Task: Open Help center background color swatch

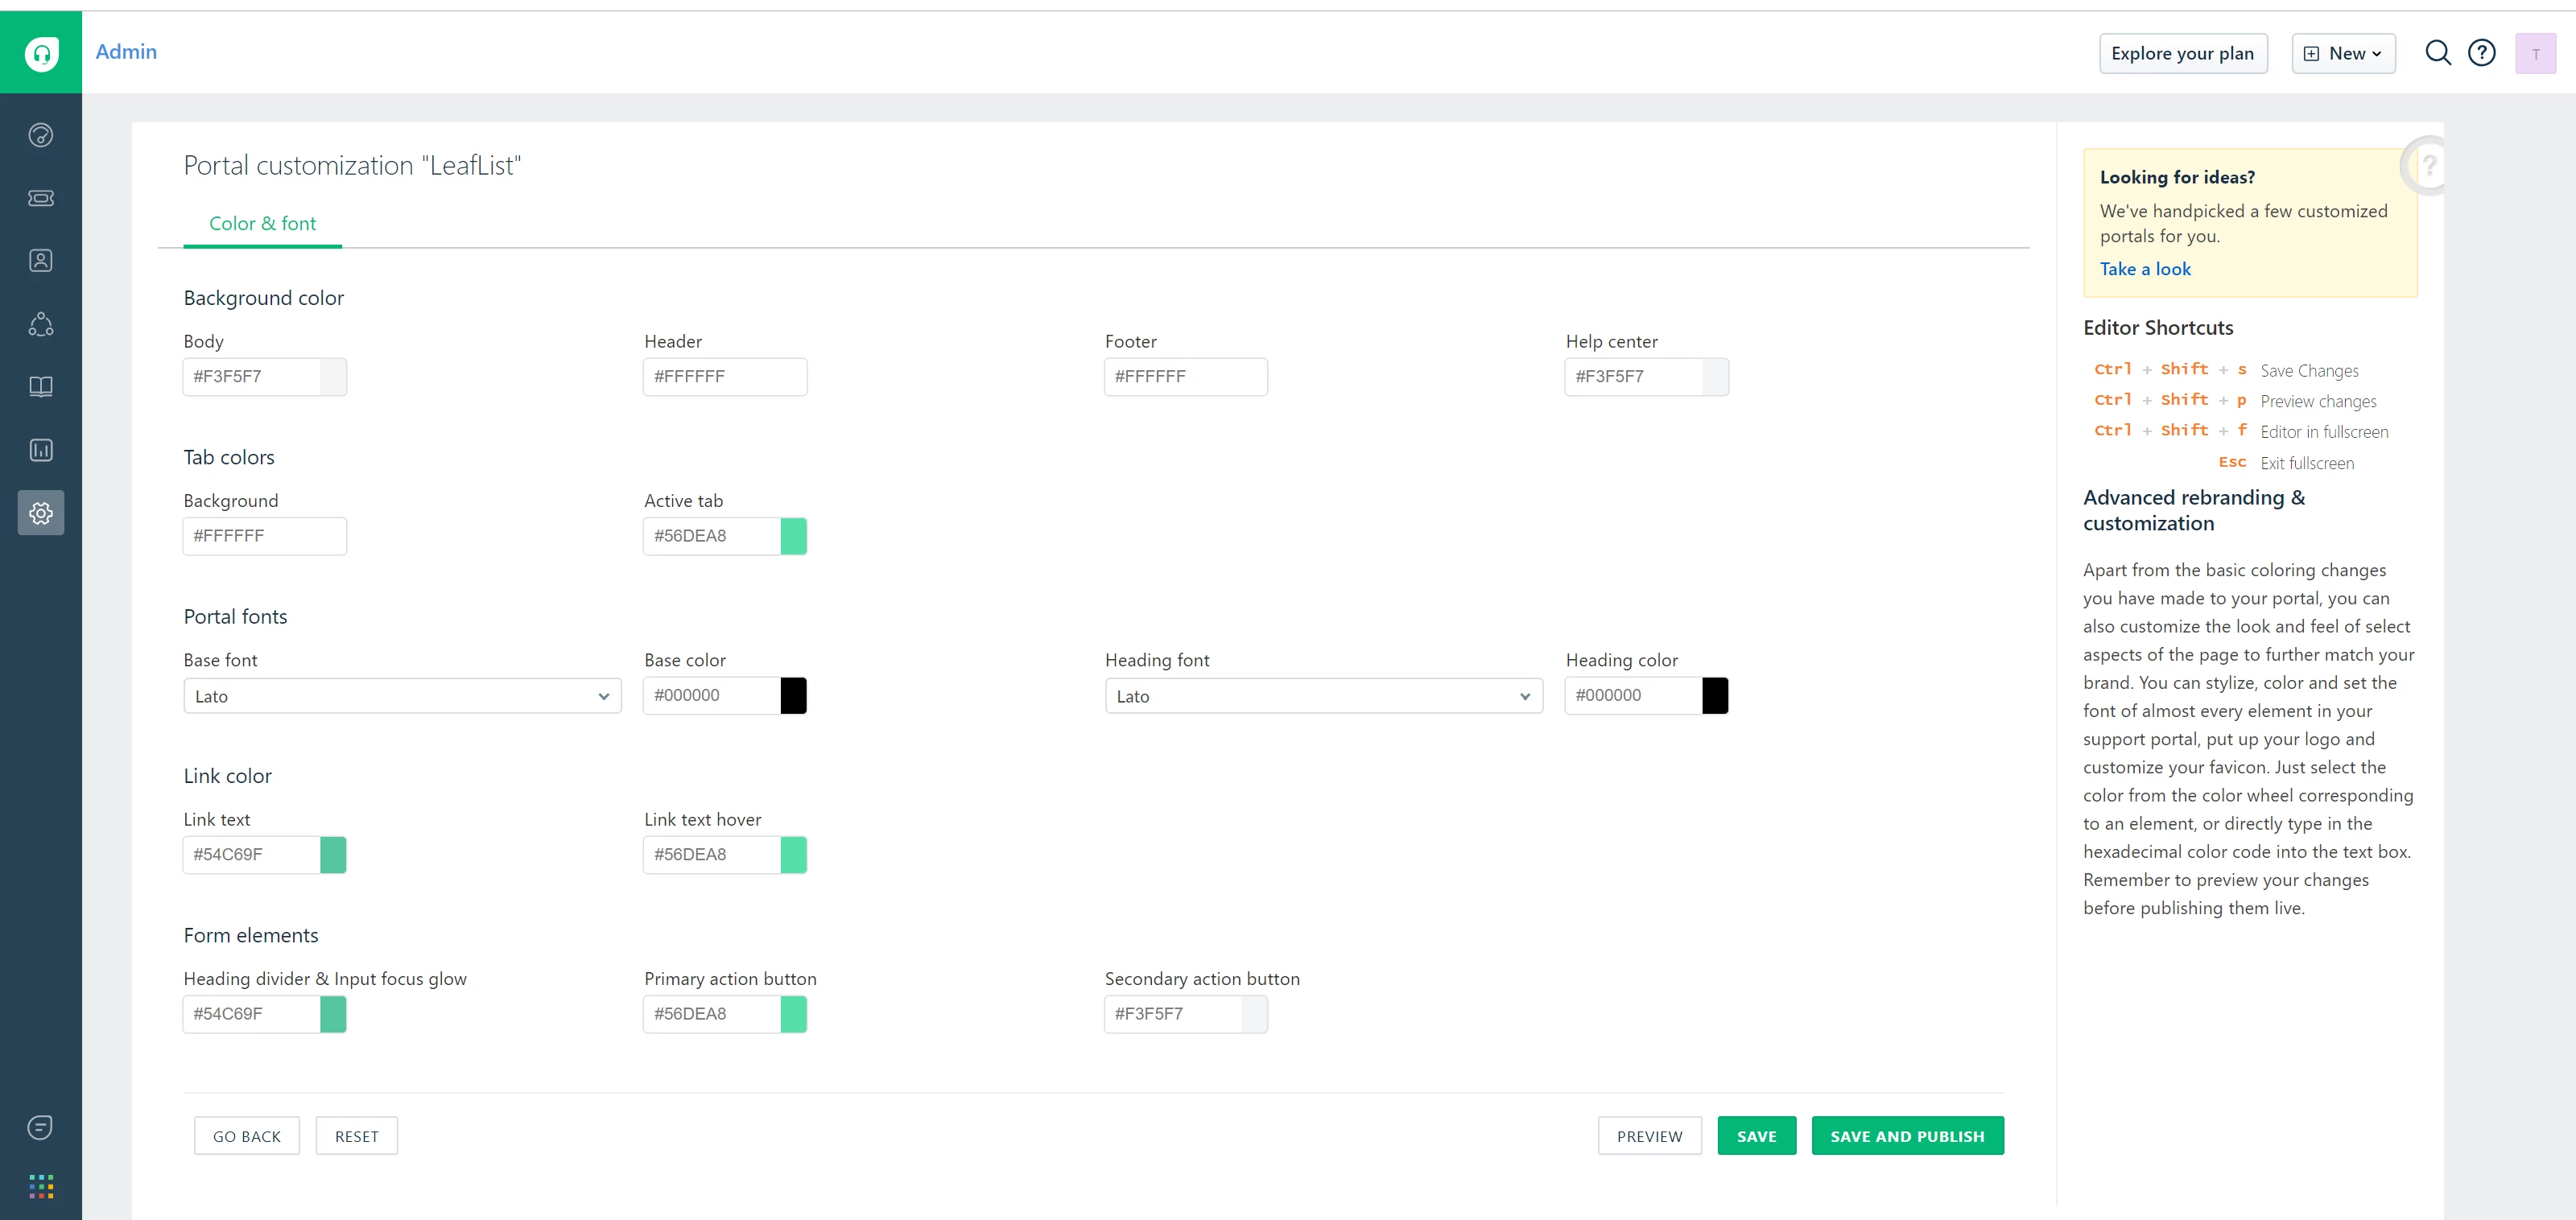Action: [1715, 377]
